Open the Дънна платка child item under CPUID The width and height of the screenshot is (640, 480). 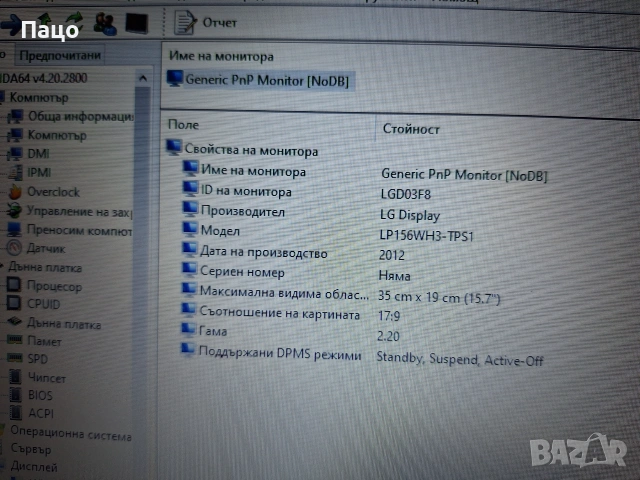pyautogui.click(x=55, y=324)
